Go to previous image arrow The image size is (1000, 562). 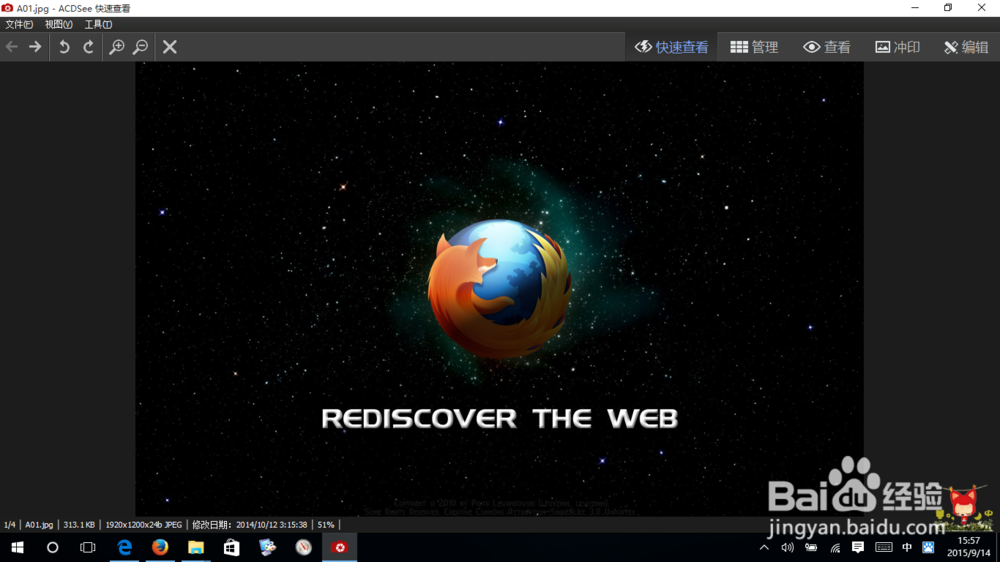click(x=11, y=47)
